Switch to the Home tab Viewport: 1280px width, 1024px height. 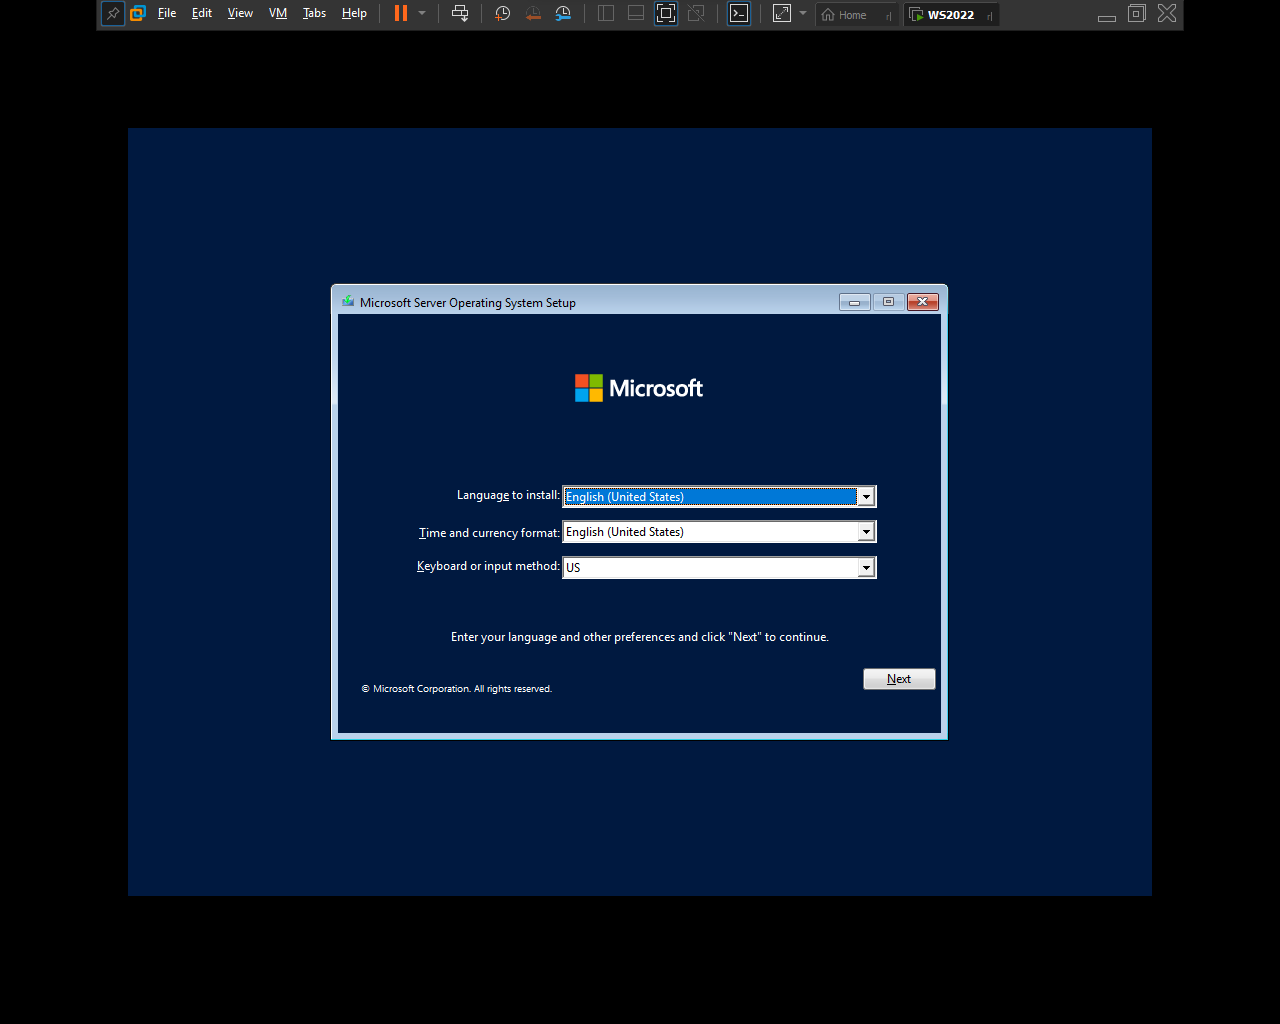(x=856, y=15)
